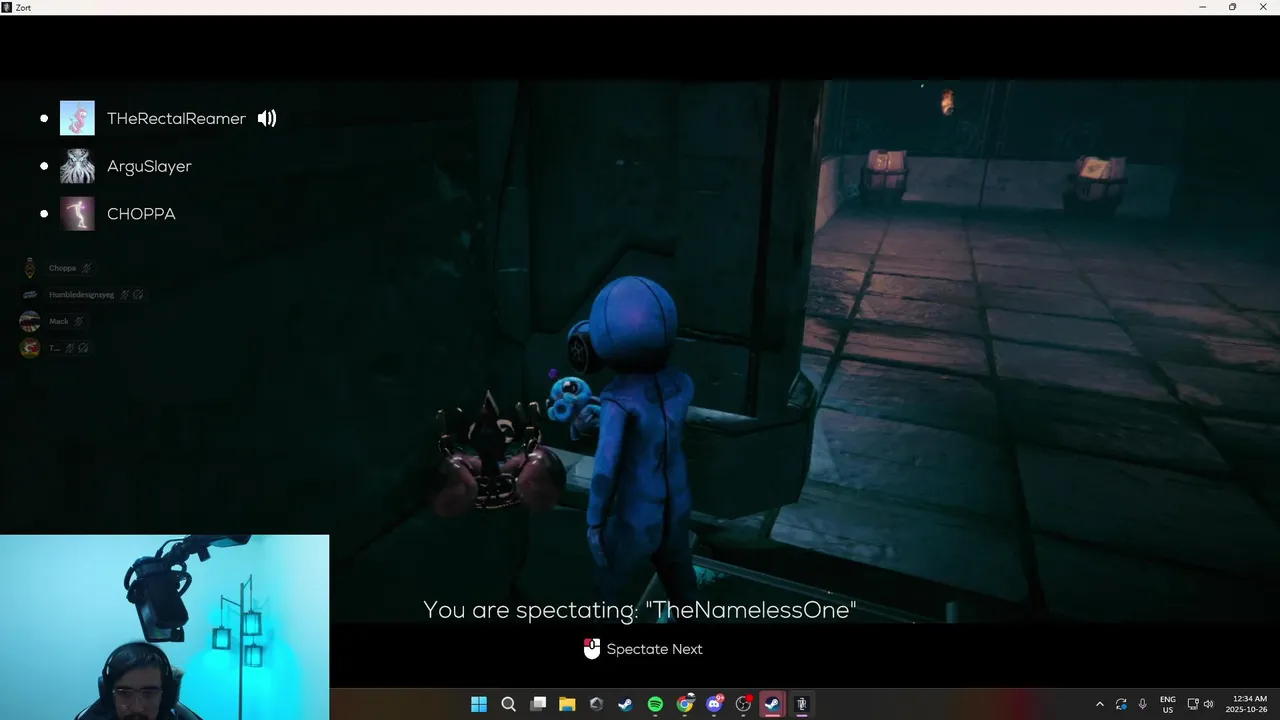Click the spectating TheNamelessOne caption

point(640,610)
